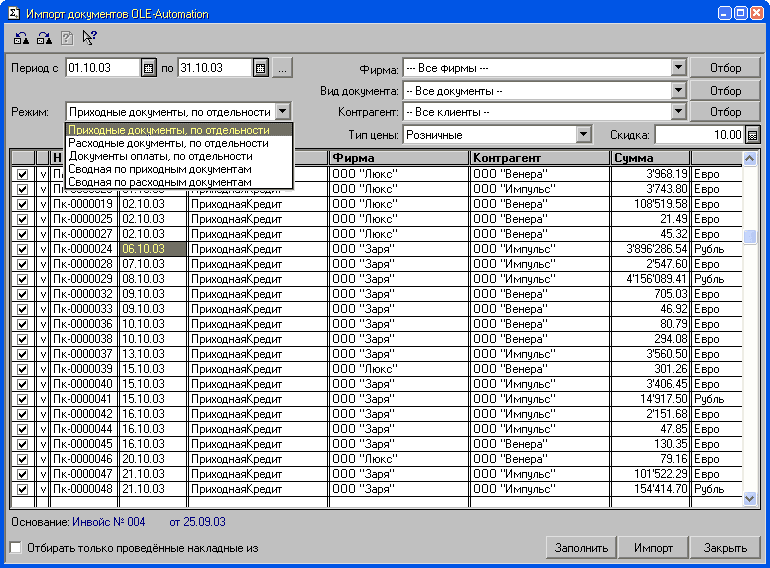Click the period selection ellipsis button
The image size is (770, 568).
pos(282,68)
